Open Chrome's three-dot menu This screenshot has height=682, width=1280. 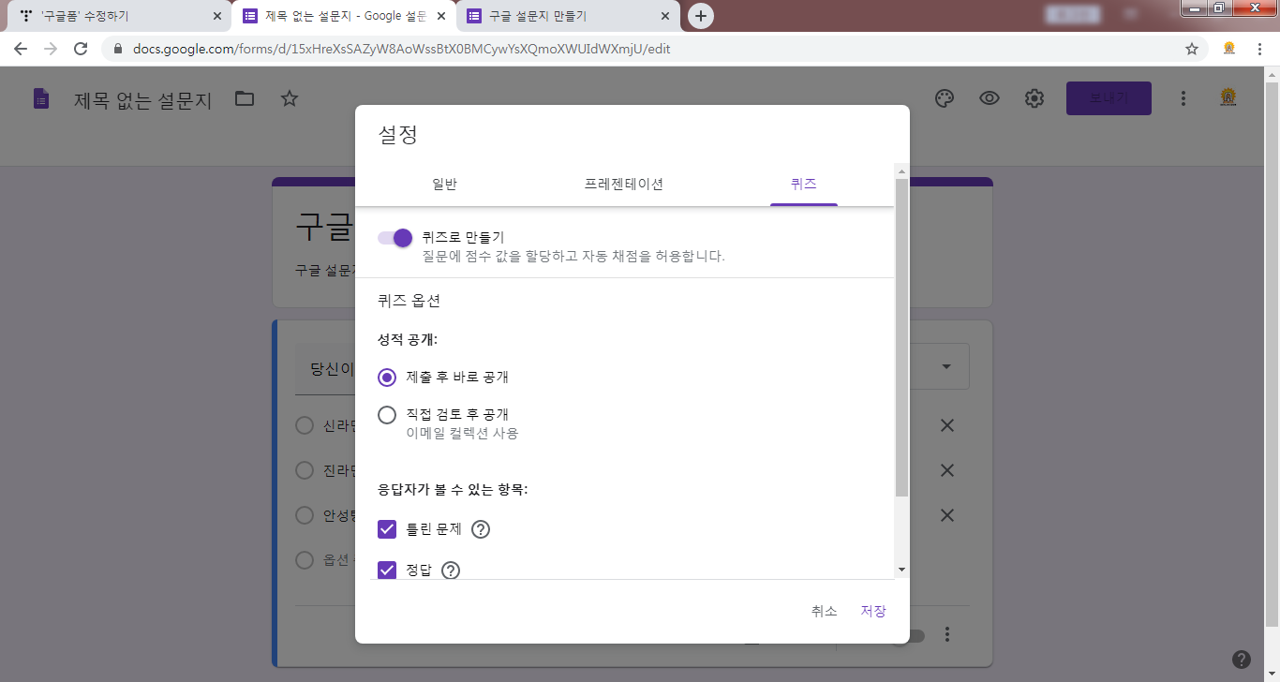(1260, 48)
